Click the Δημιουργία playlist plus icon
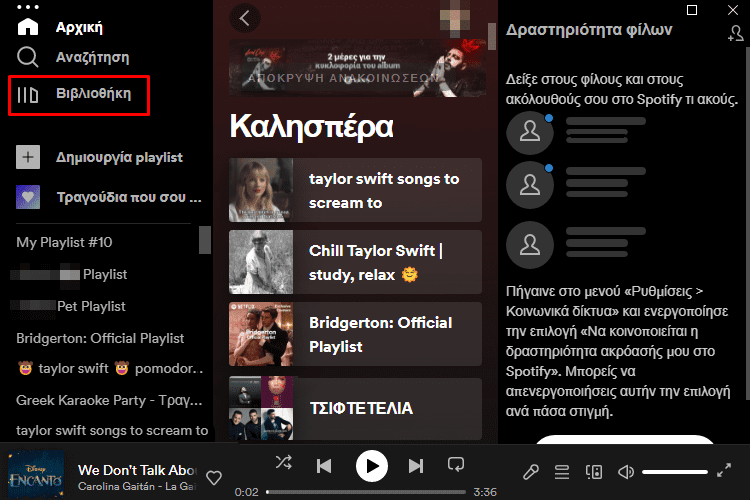750x500 pixels. click(28, 157)
